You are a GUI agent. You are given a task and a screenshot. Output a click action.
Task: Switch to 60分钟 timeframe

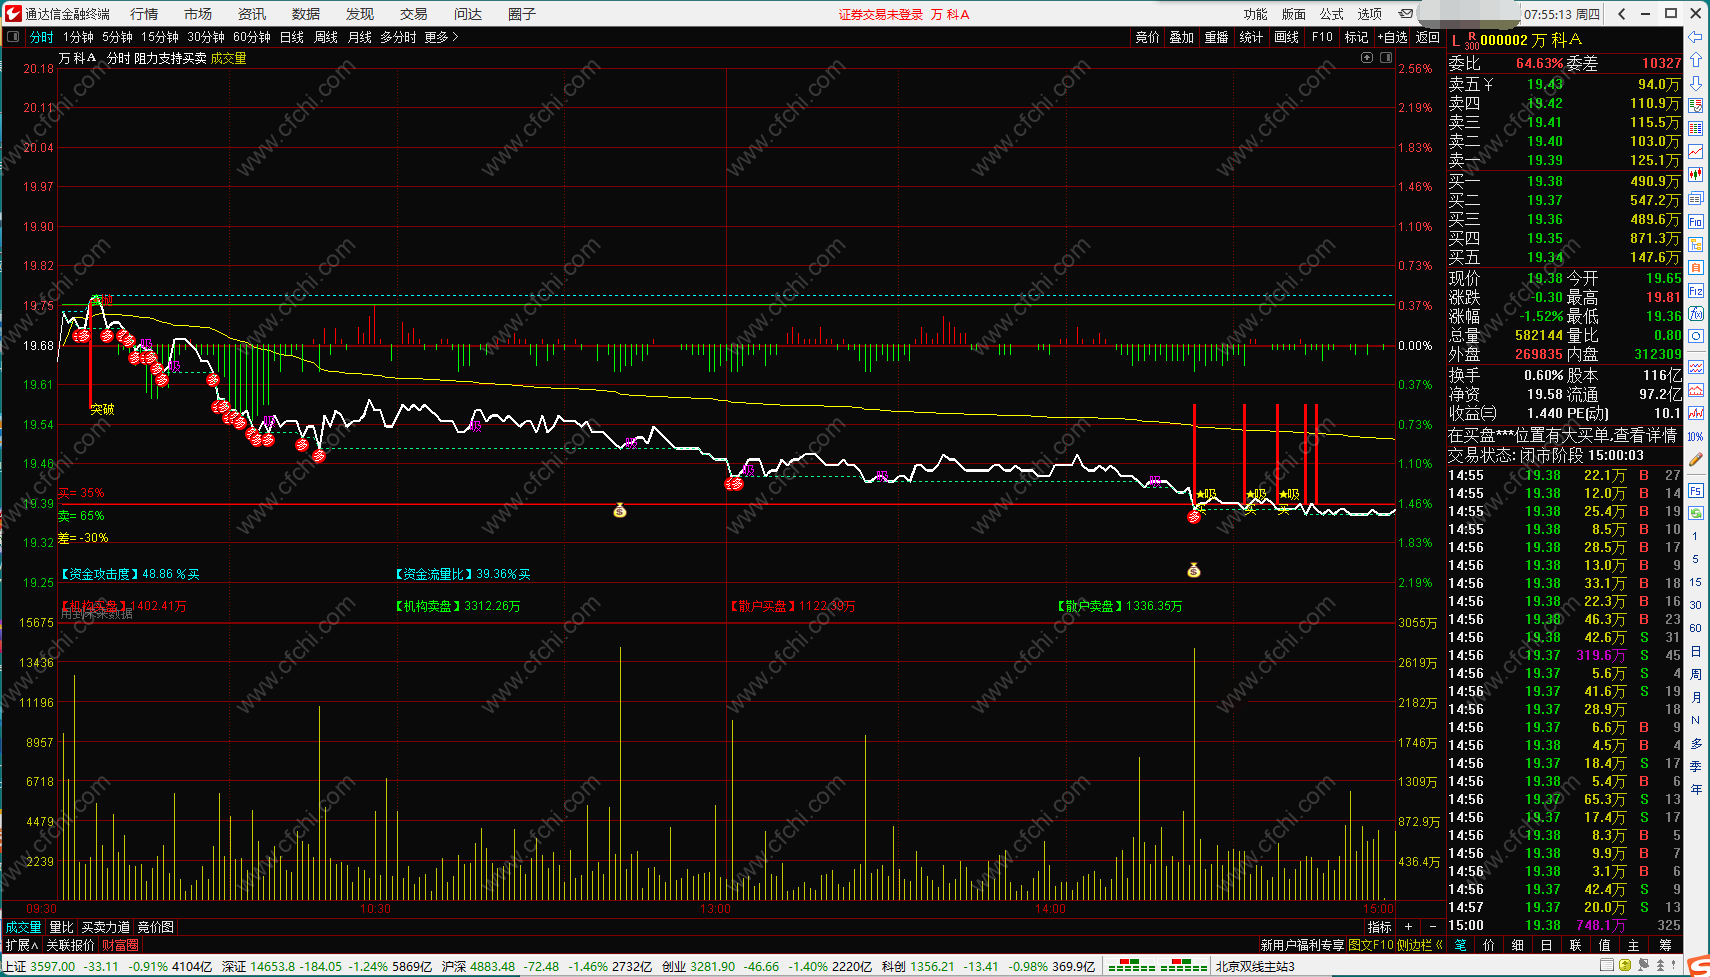pos(252,37)
